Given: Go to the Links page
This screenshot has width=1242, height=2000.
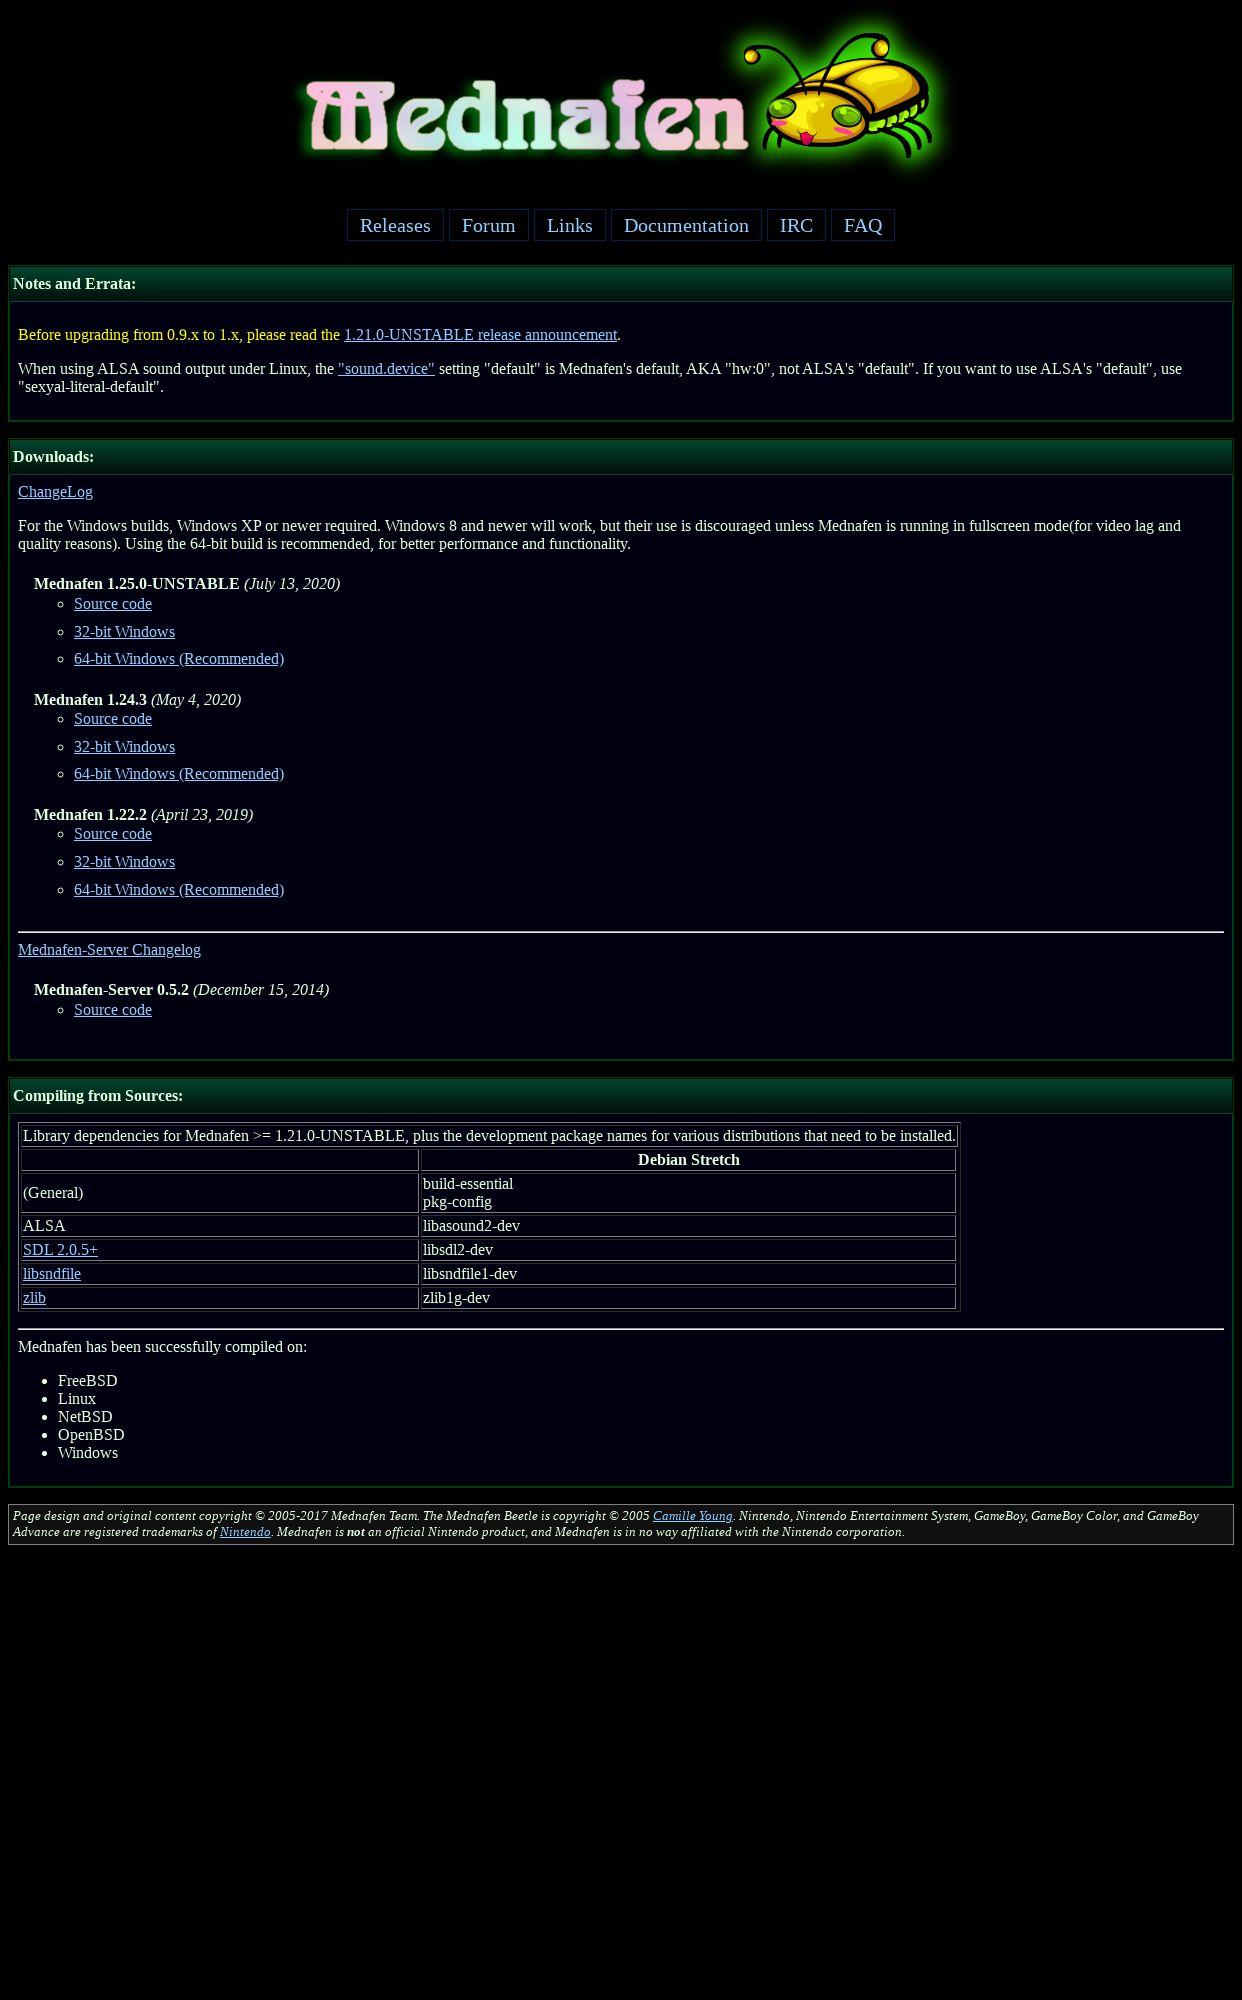Looking at the screenshot, I should (569, 225).
